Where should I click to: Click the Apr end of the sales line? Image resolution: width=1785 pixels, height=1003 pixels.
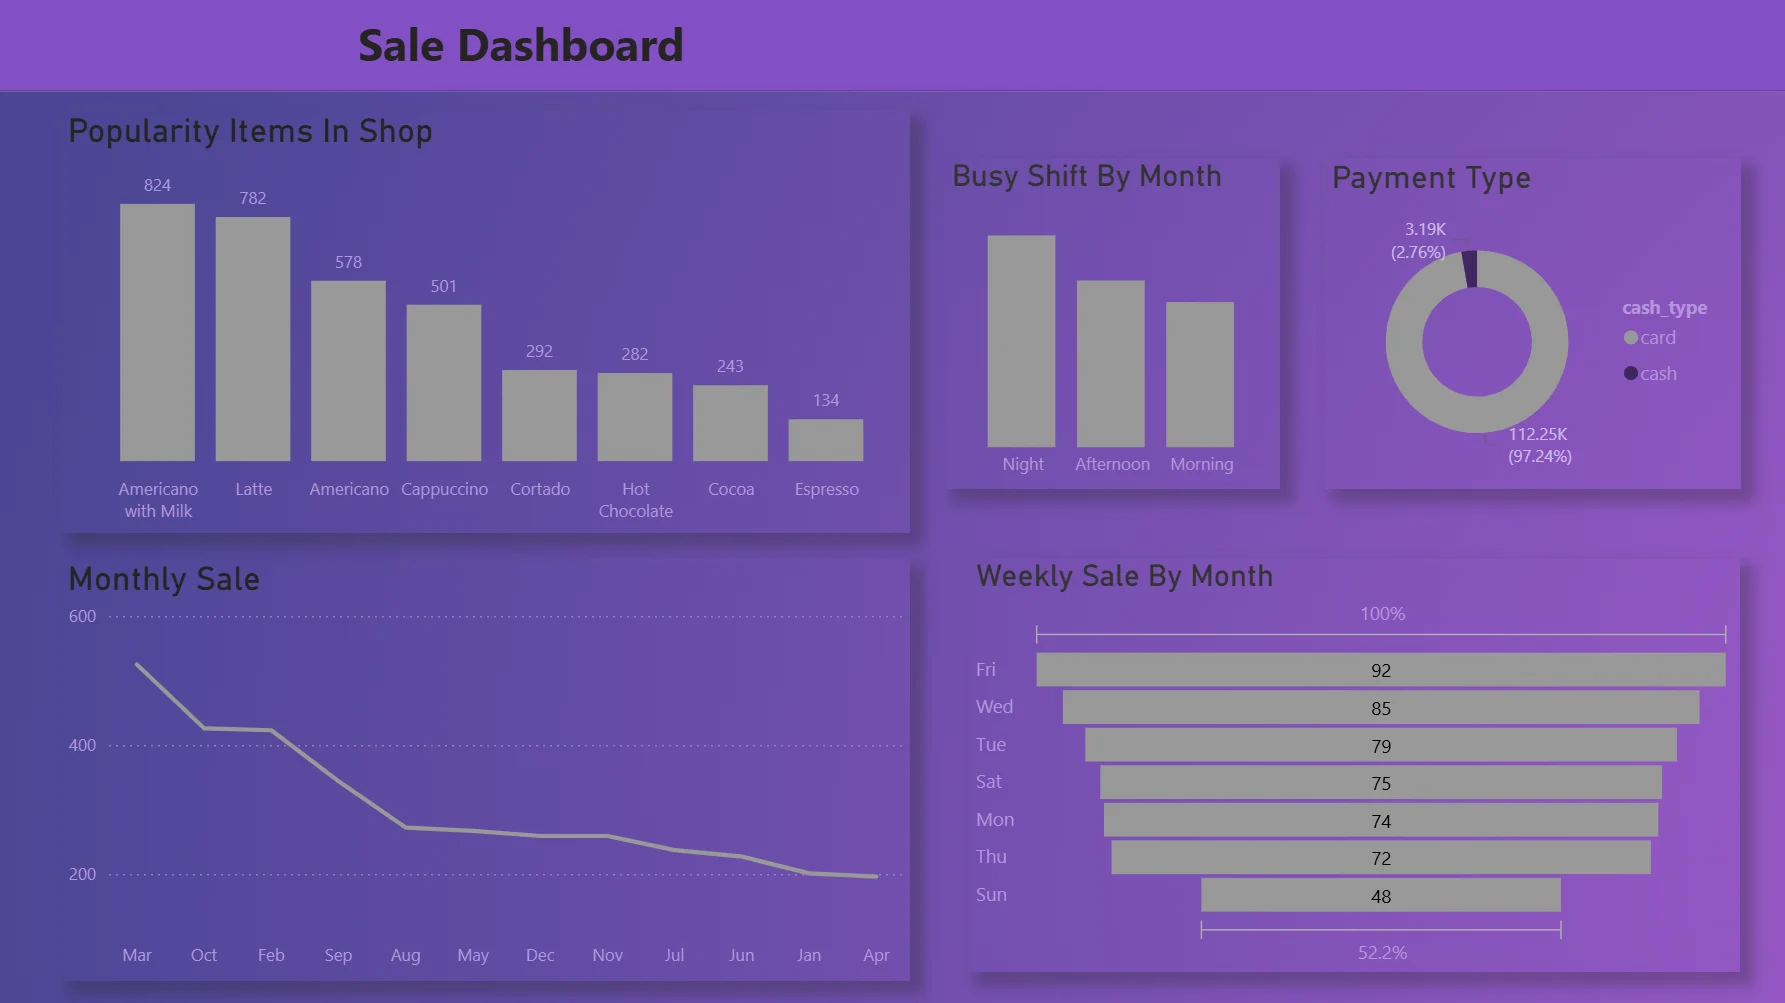click(876, 875)
